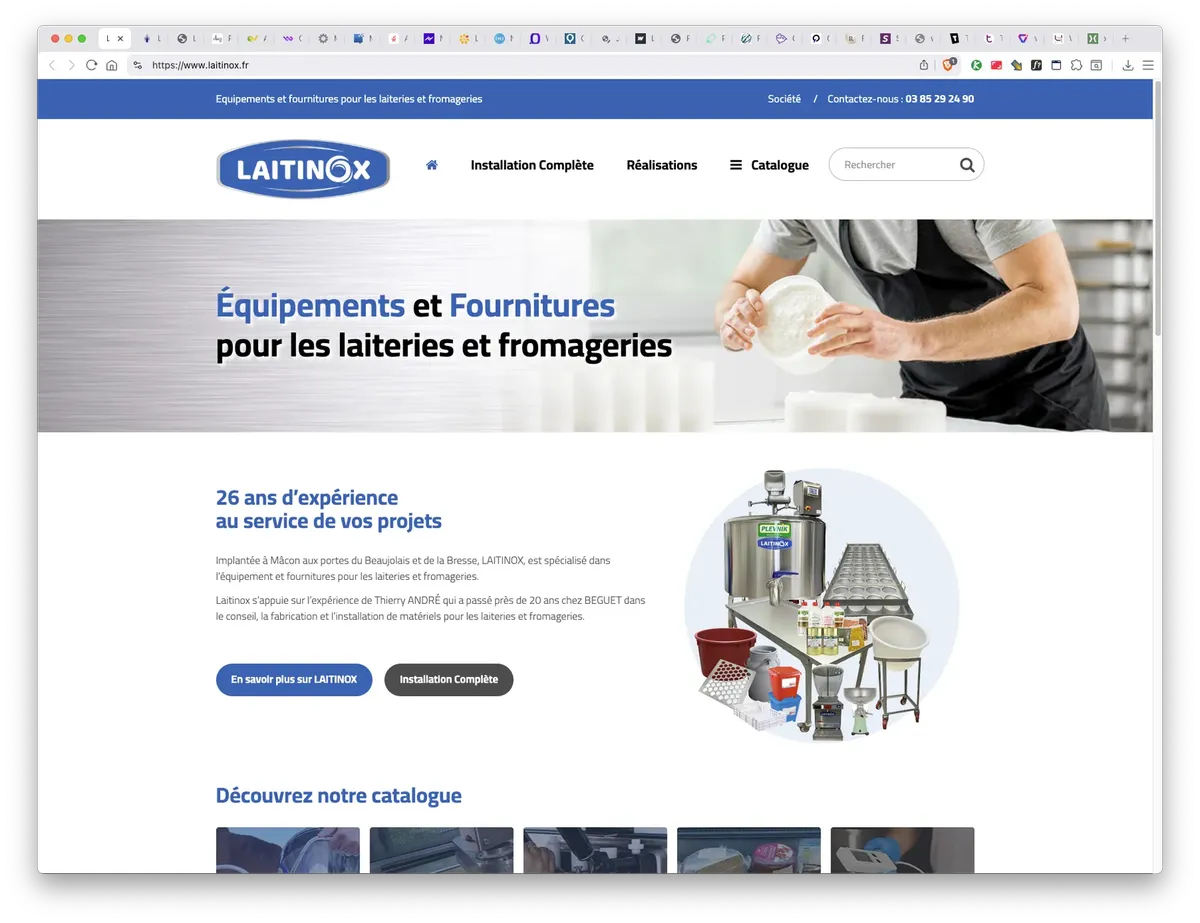Open a new tab with plus button
This screenshot has width=1200, height=923.
(1125, 39)
